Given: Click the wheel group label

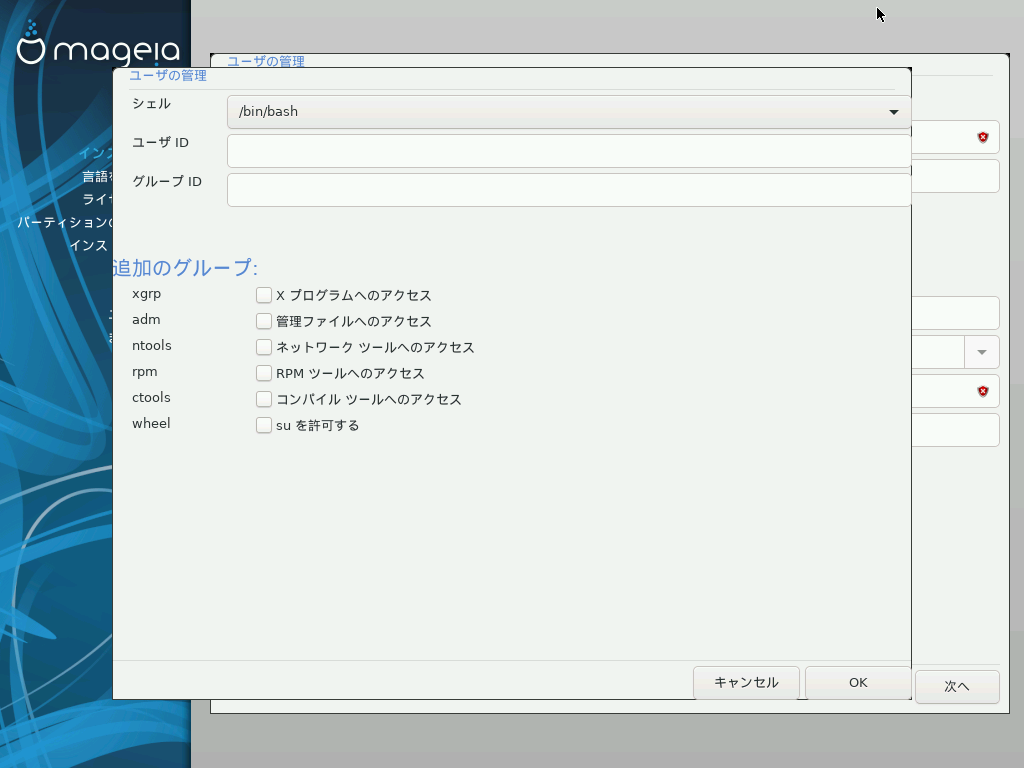Looking at the screenshot, I should [151, 423].
